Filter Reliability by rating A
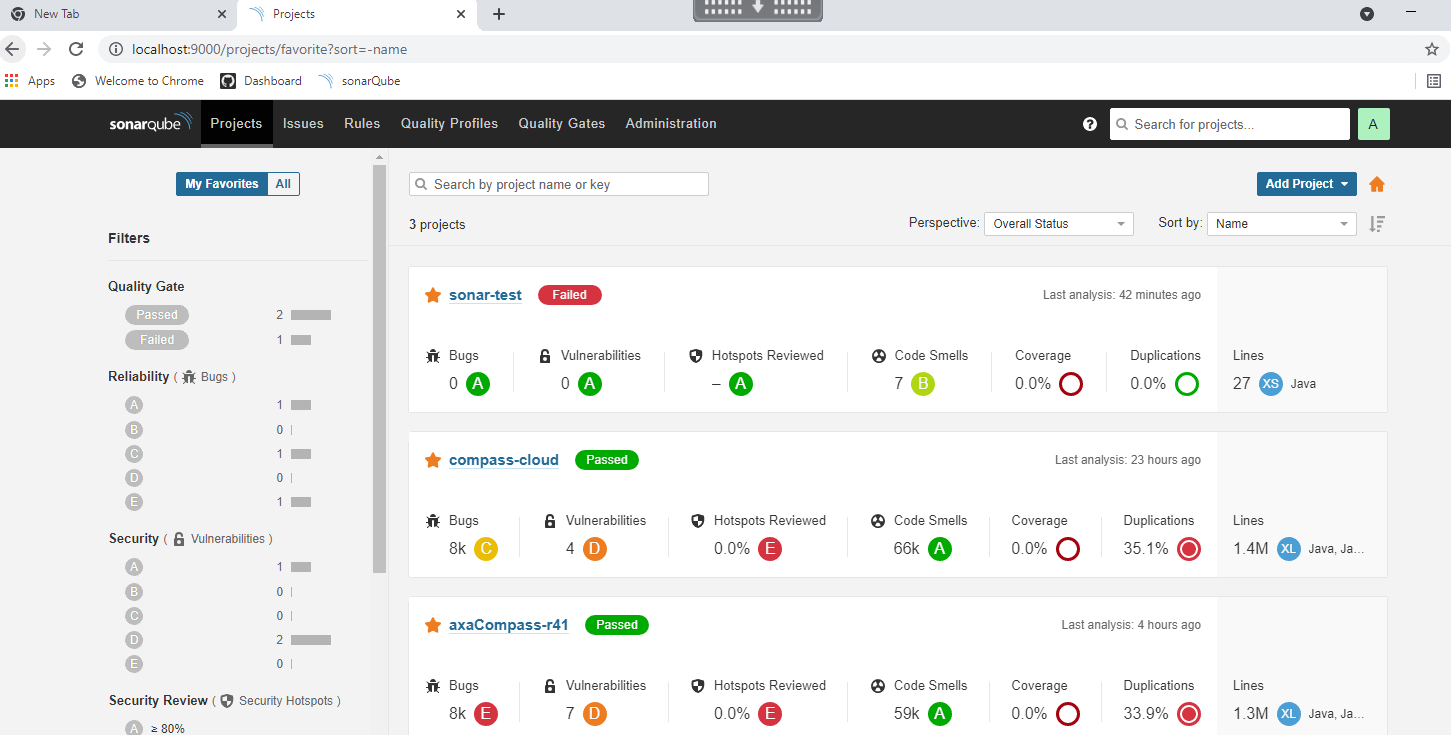1451x735 pixels. coord(134,405)
